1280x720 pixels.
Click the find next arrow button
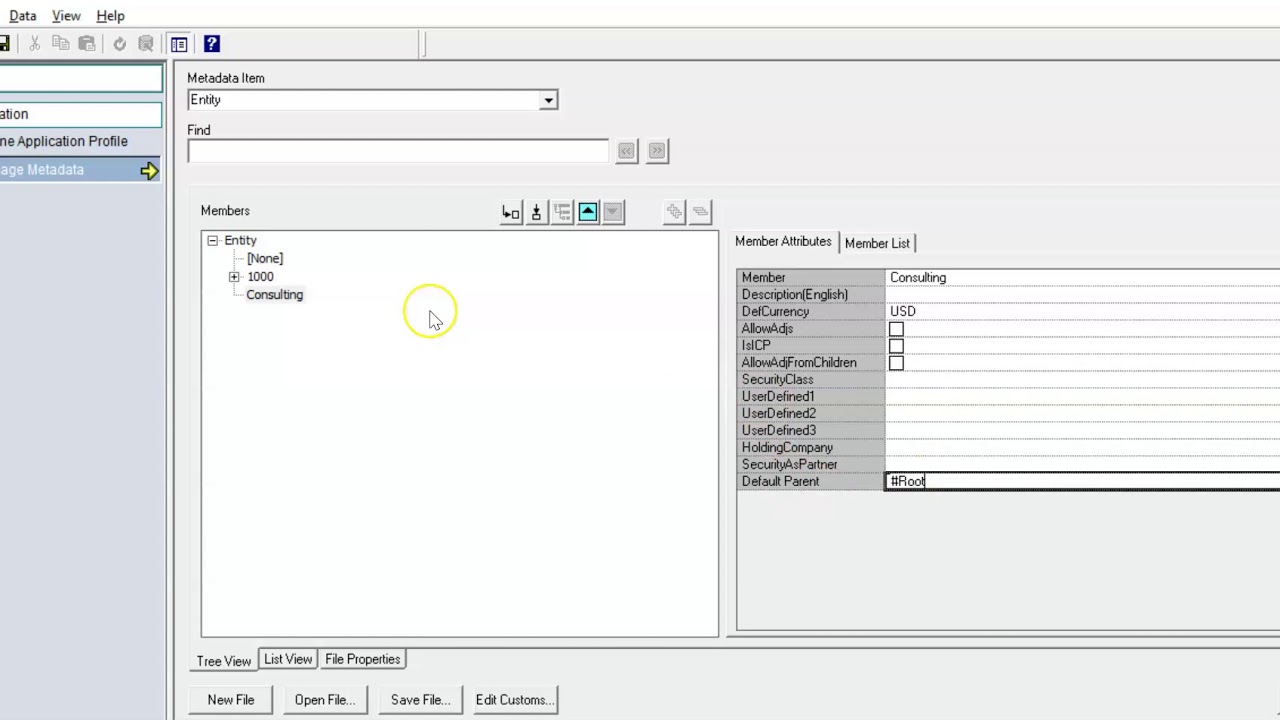pyautogui.click(x=657, y=151)
